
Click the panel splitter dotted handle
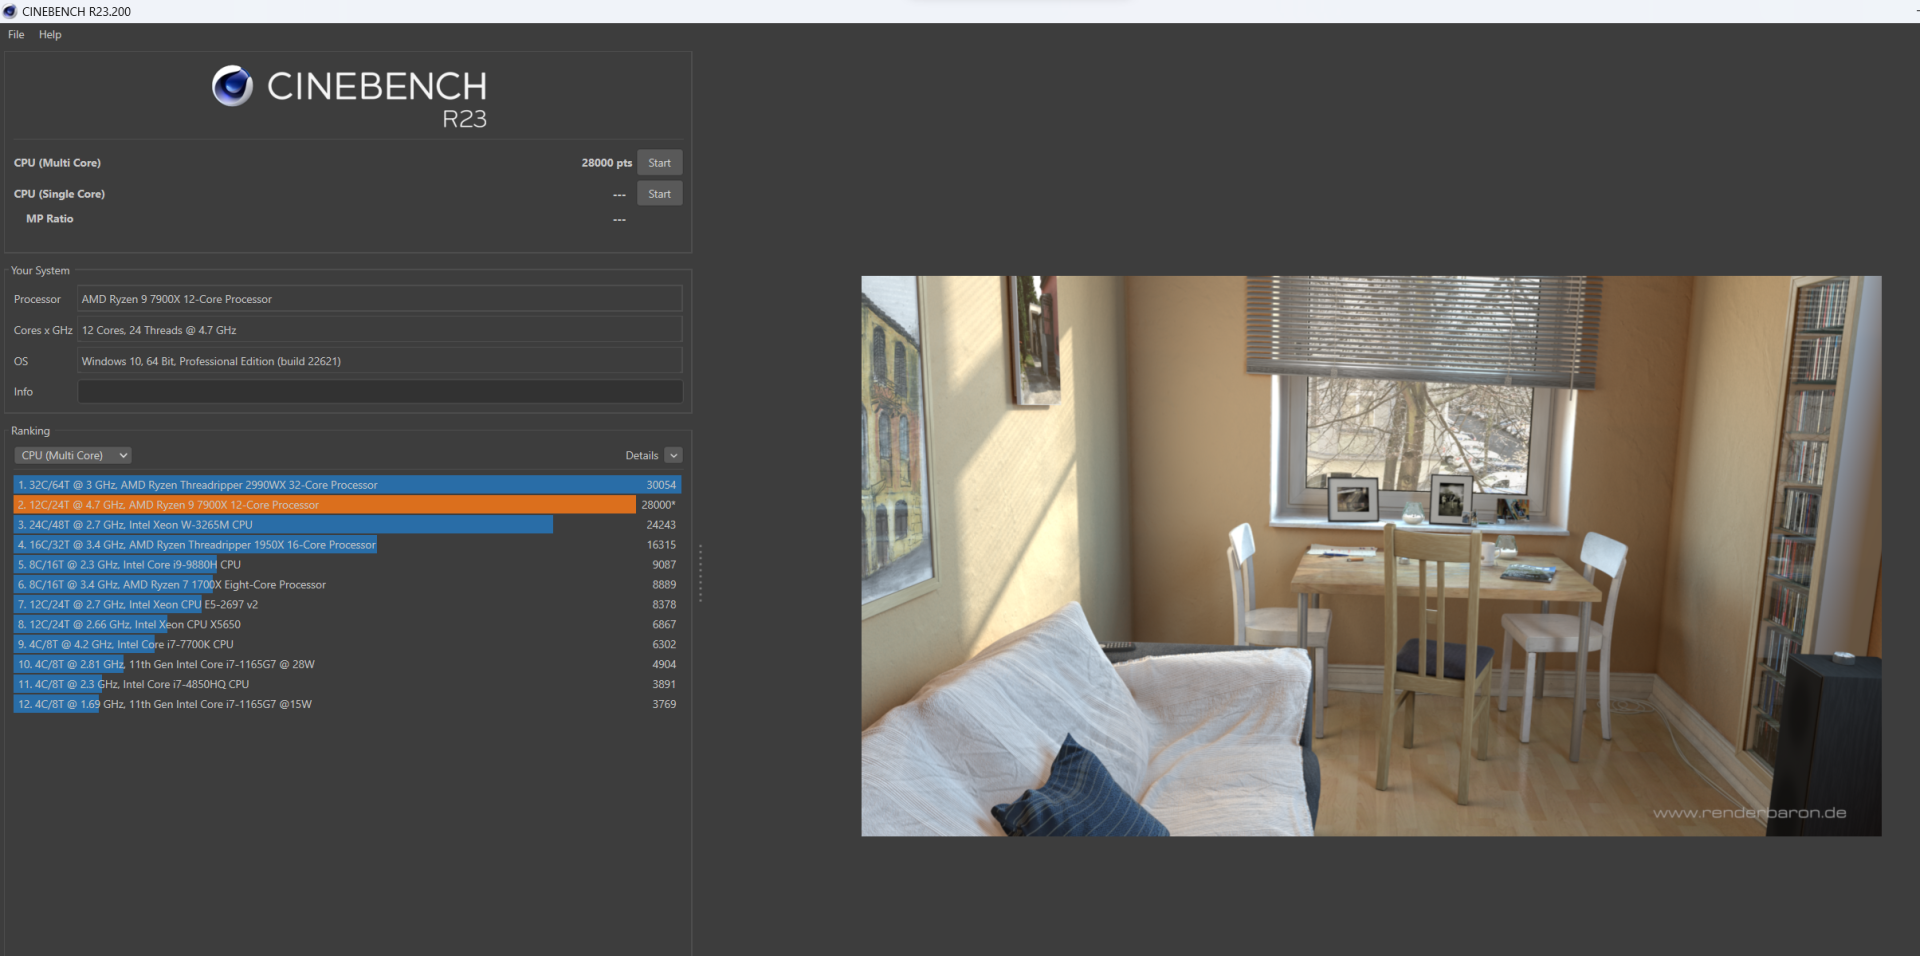(700, 573)
